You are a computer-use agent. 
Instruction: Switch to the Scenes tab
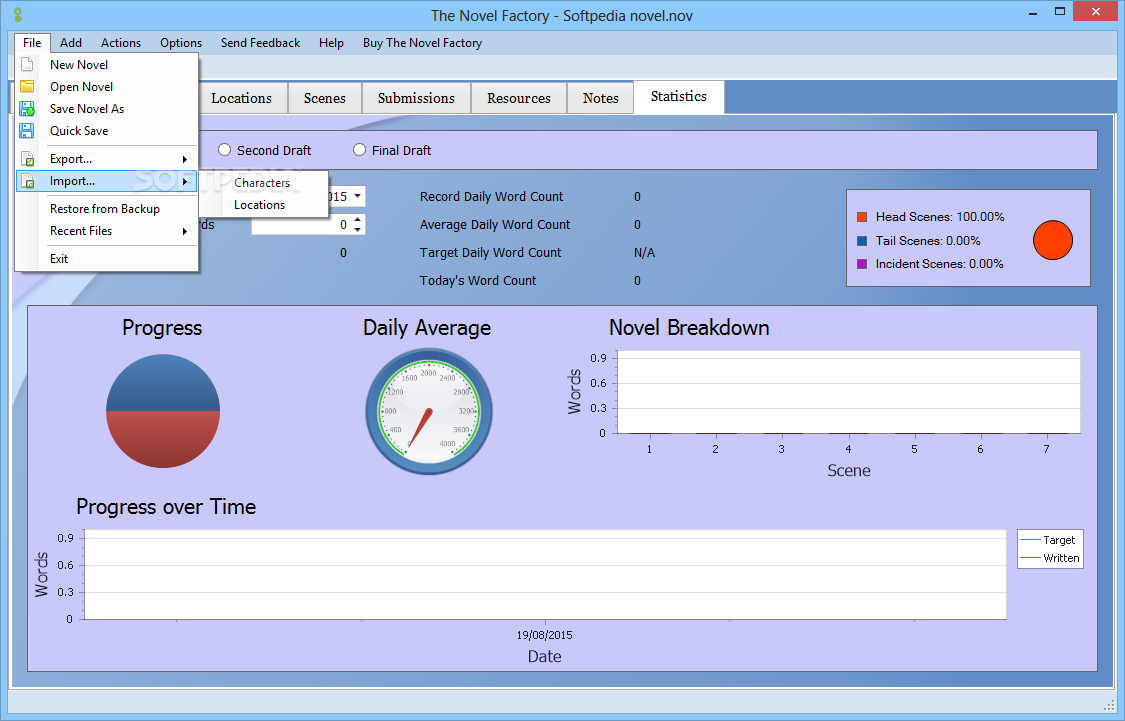tap(324, 98)
